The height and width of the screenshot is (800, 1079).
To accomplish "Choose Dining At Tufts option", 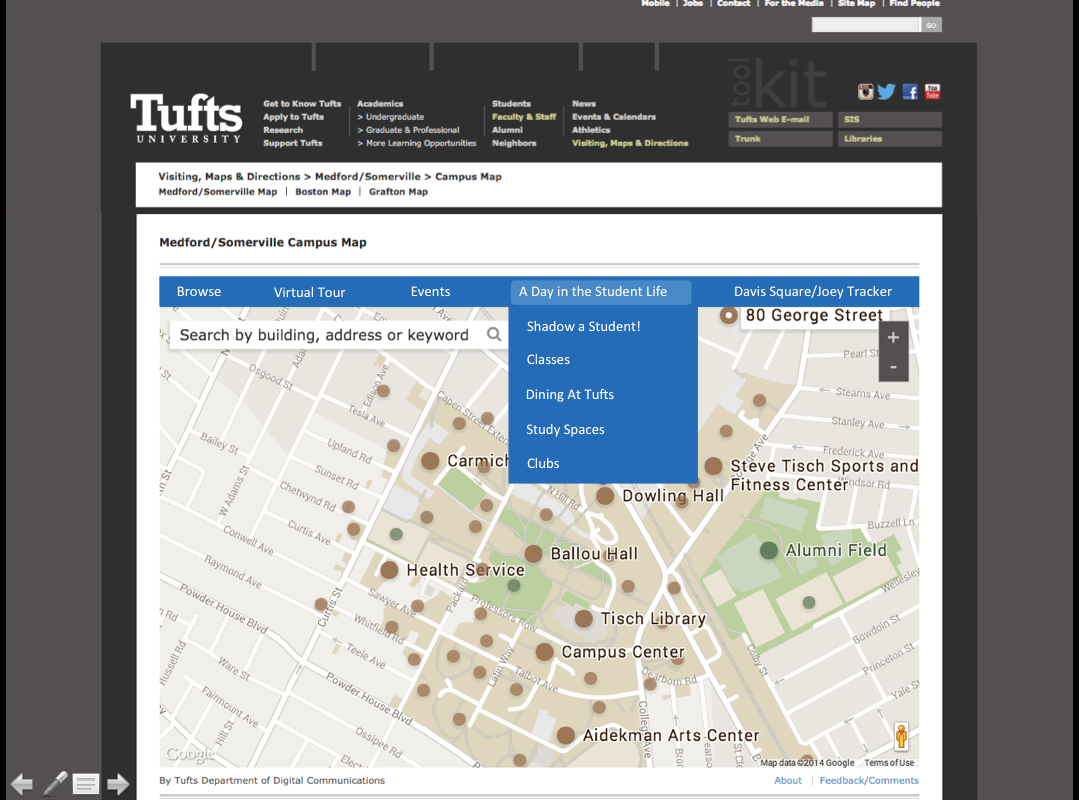I will (x=570, y=395).
